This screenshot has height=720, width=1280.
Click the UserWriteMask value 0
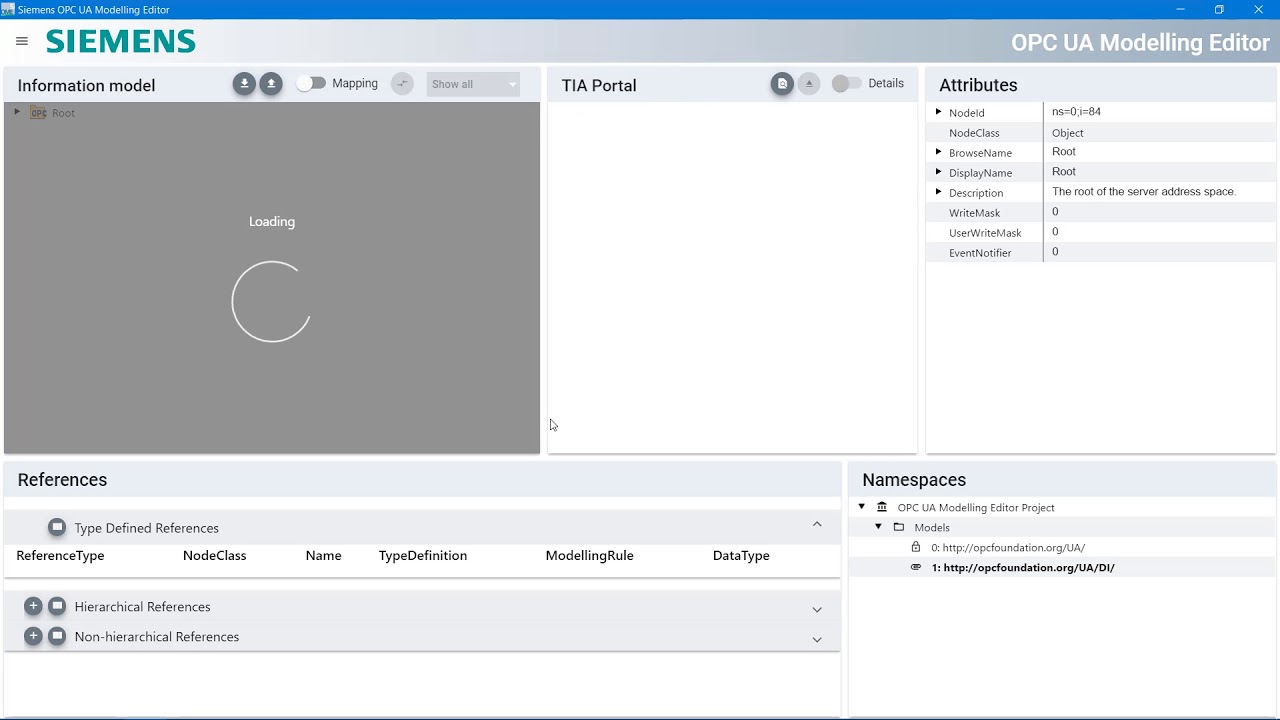point(1055,231)
